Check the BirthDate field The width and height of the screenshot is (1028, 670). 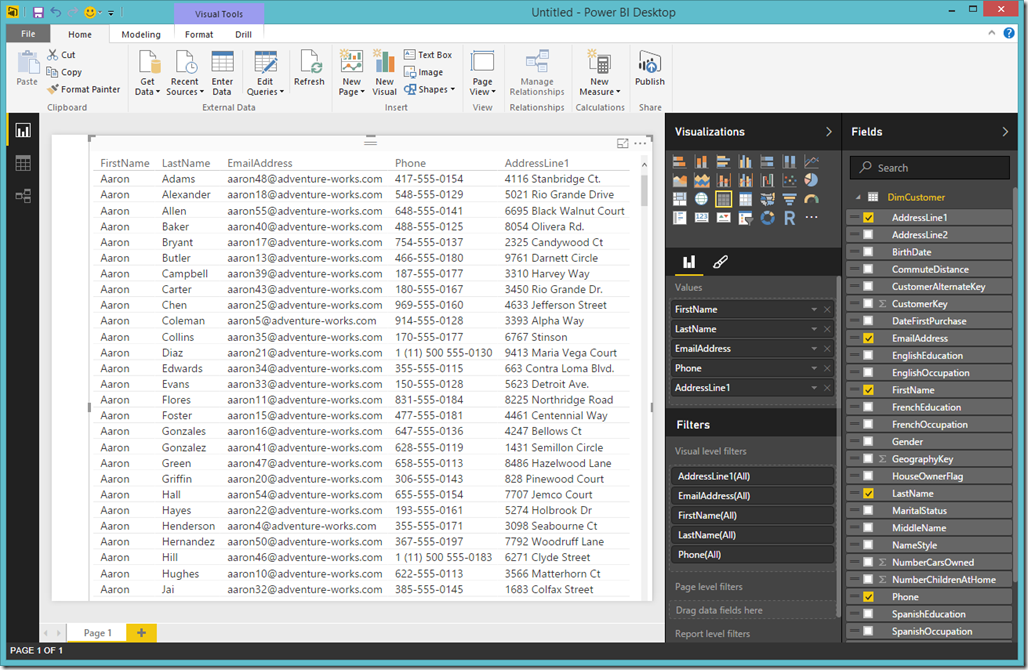coord(868,252)
